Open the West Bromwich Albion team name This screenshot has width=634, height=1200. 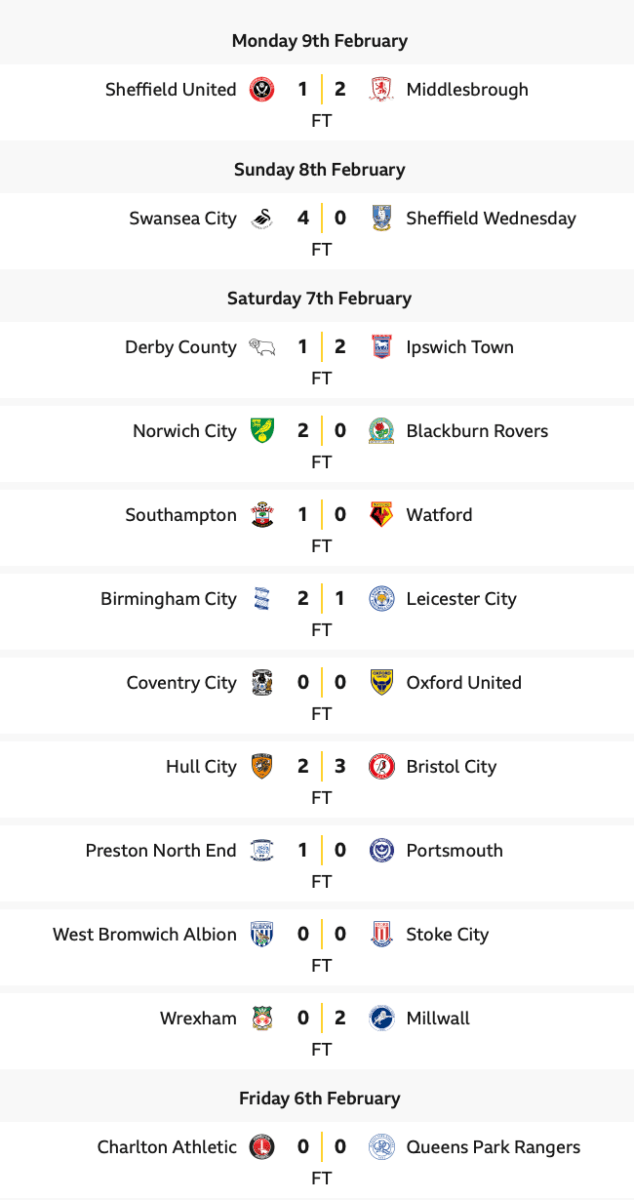(x=145, y=935)
